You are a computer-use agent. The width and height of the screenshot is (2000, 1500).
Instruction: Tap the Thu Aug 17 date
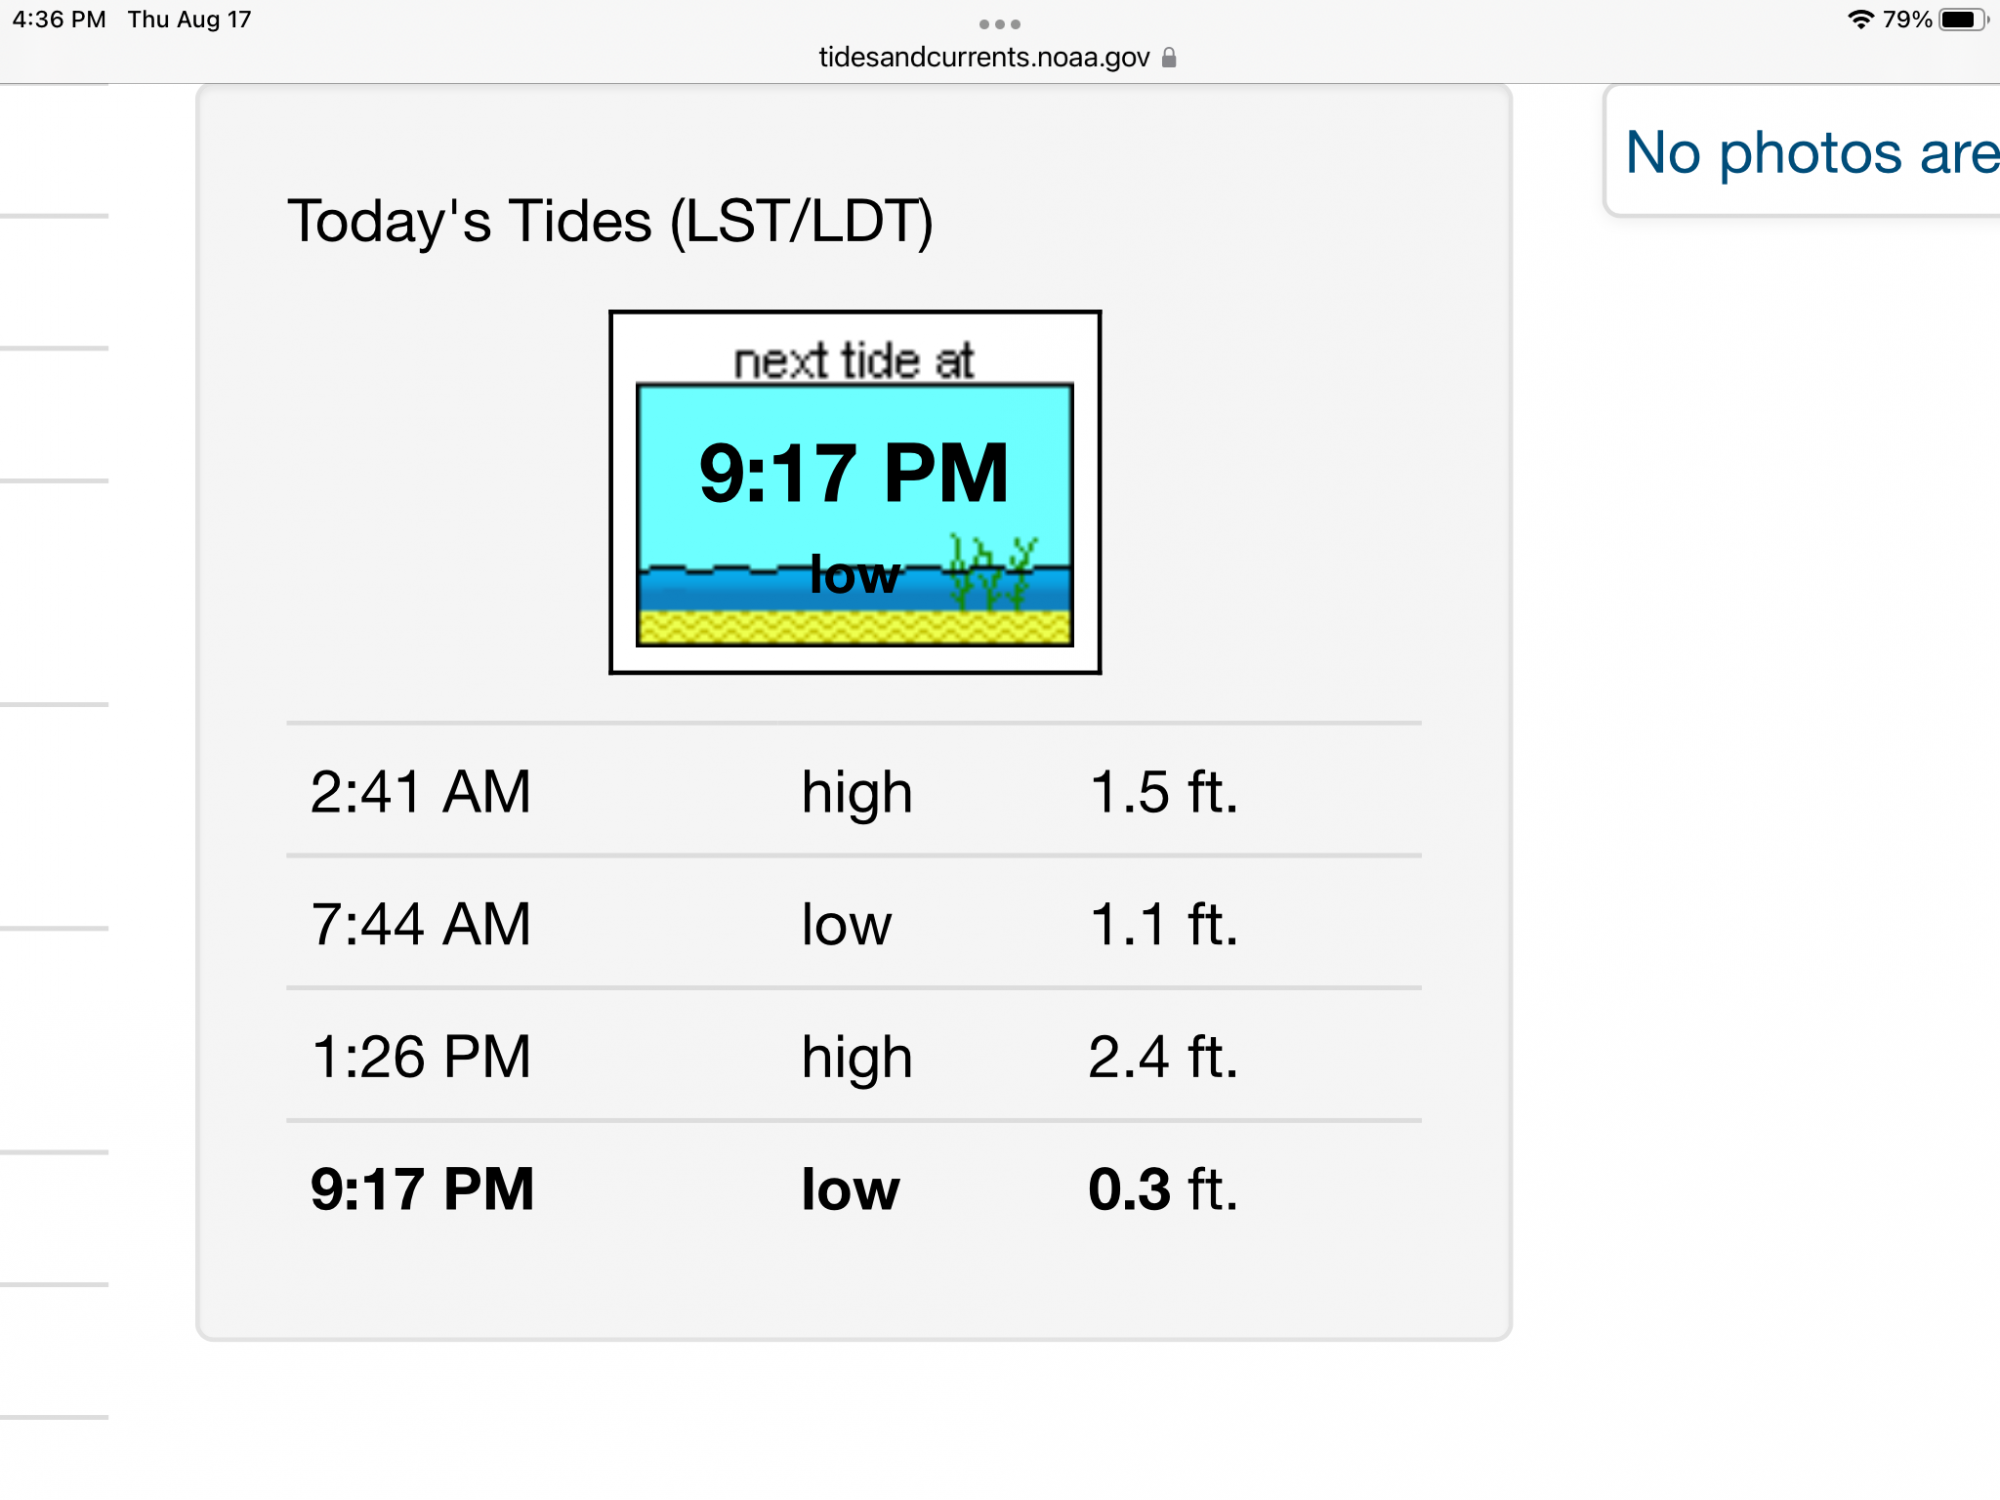[x=190, y=20]
